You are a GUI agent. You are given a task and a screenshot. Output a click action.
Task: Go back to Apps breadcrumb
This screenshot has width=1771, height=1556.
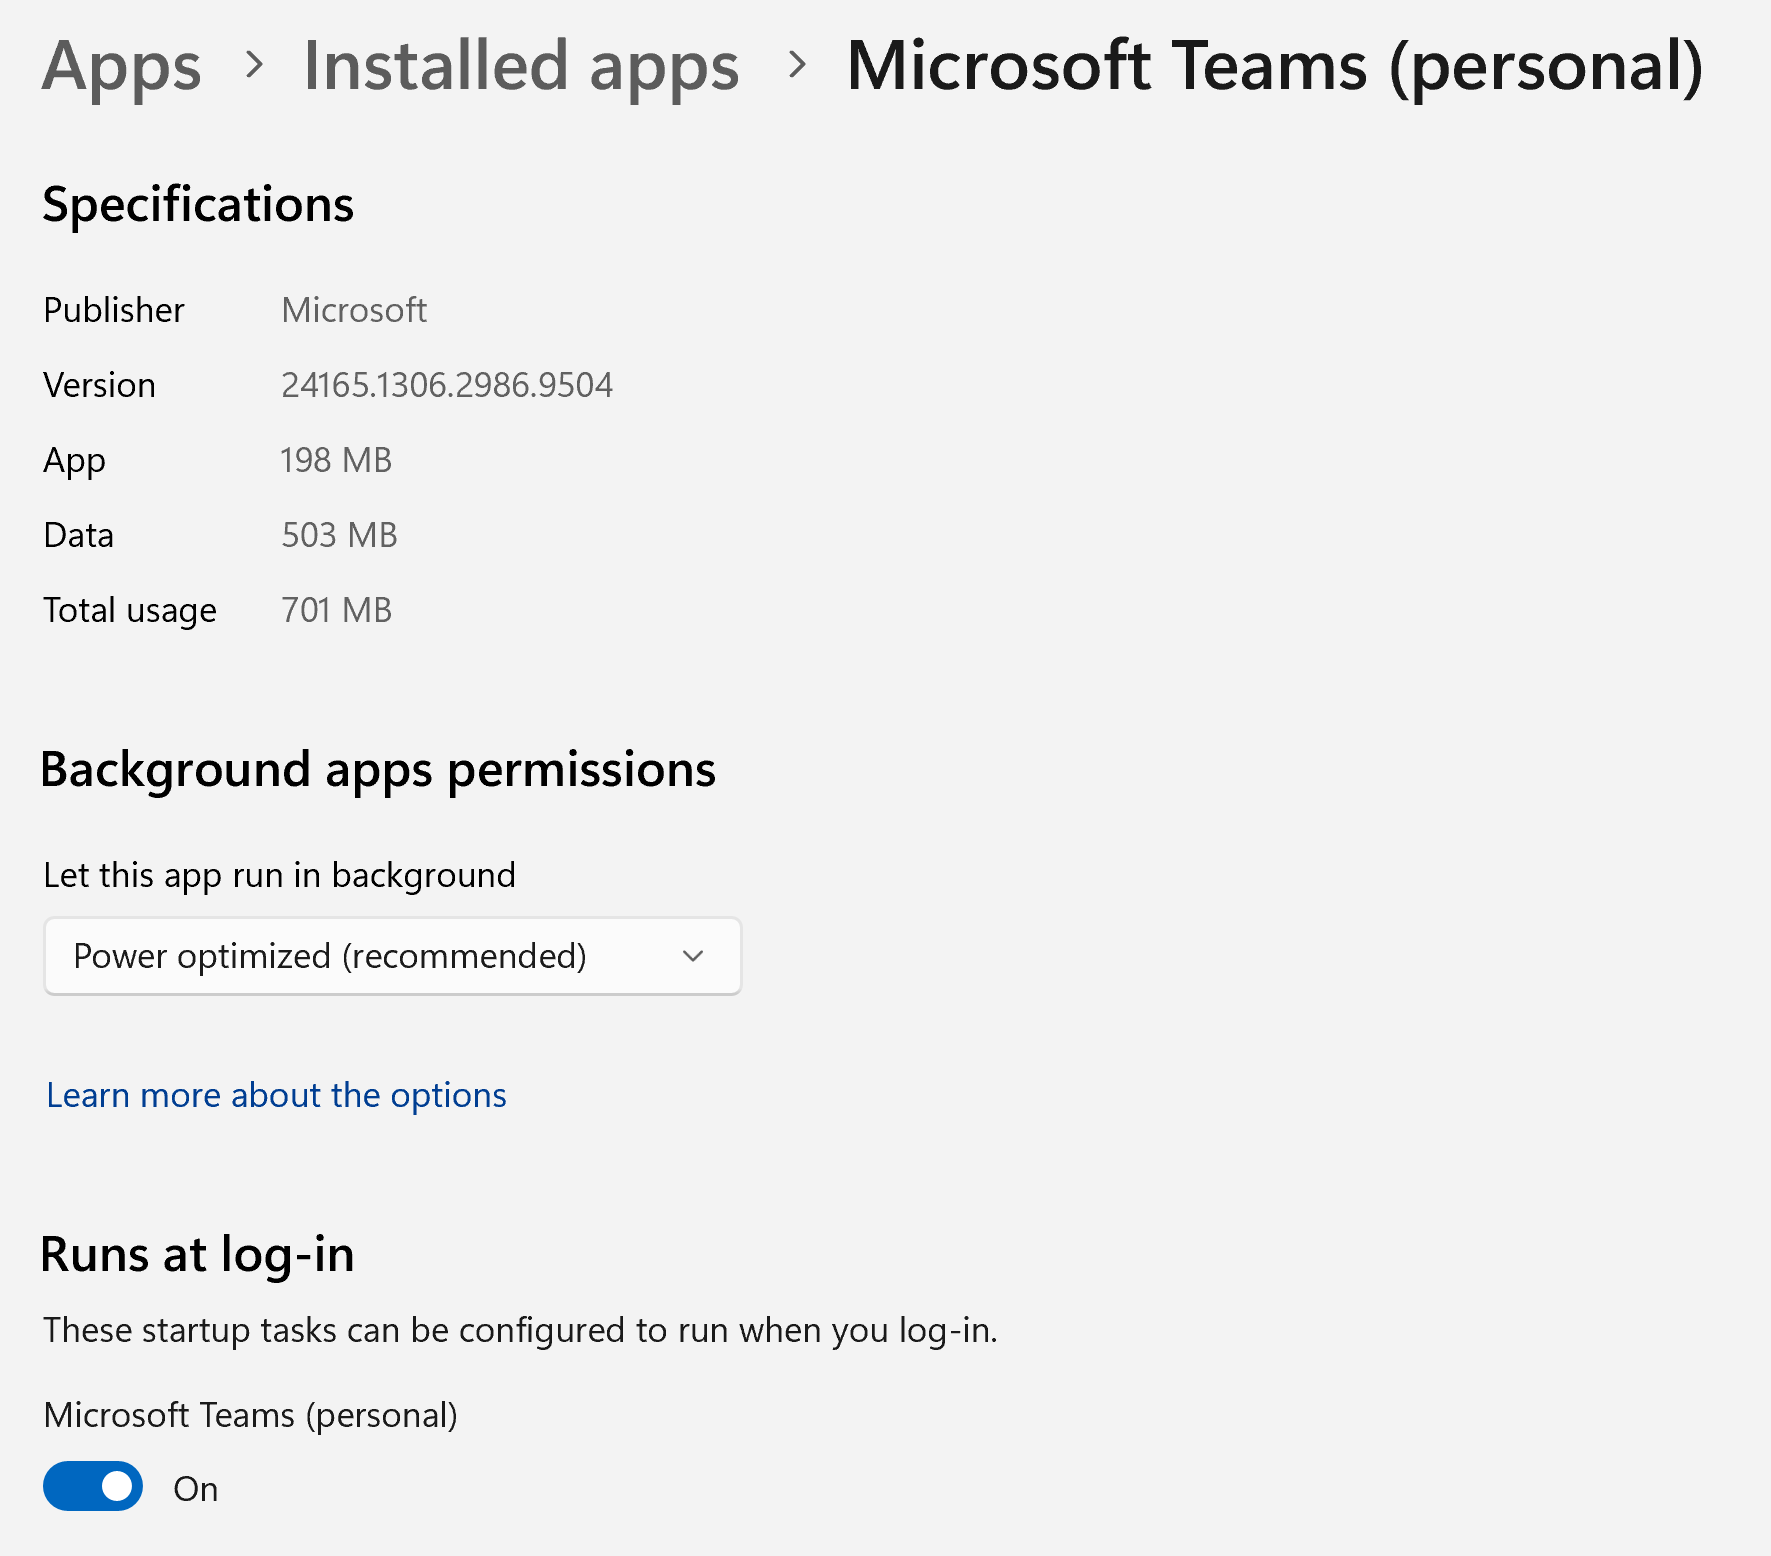pos(122,67)
